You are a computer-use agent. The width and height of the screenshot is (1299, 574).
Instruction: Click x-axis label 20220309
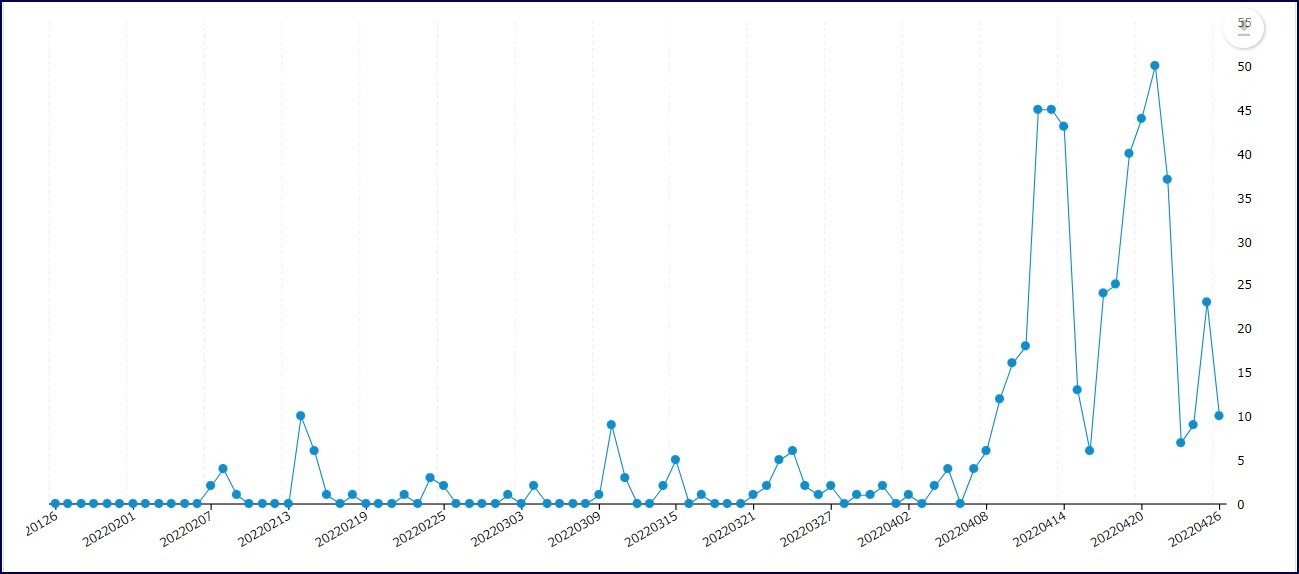(575, 528)
